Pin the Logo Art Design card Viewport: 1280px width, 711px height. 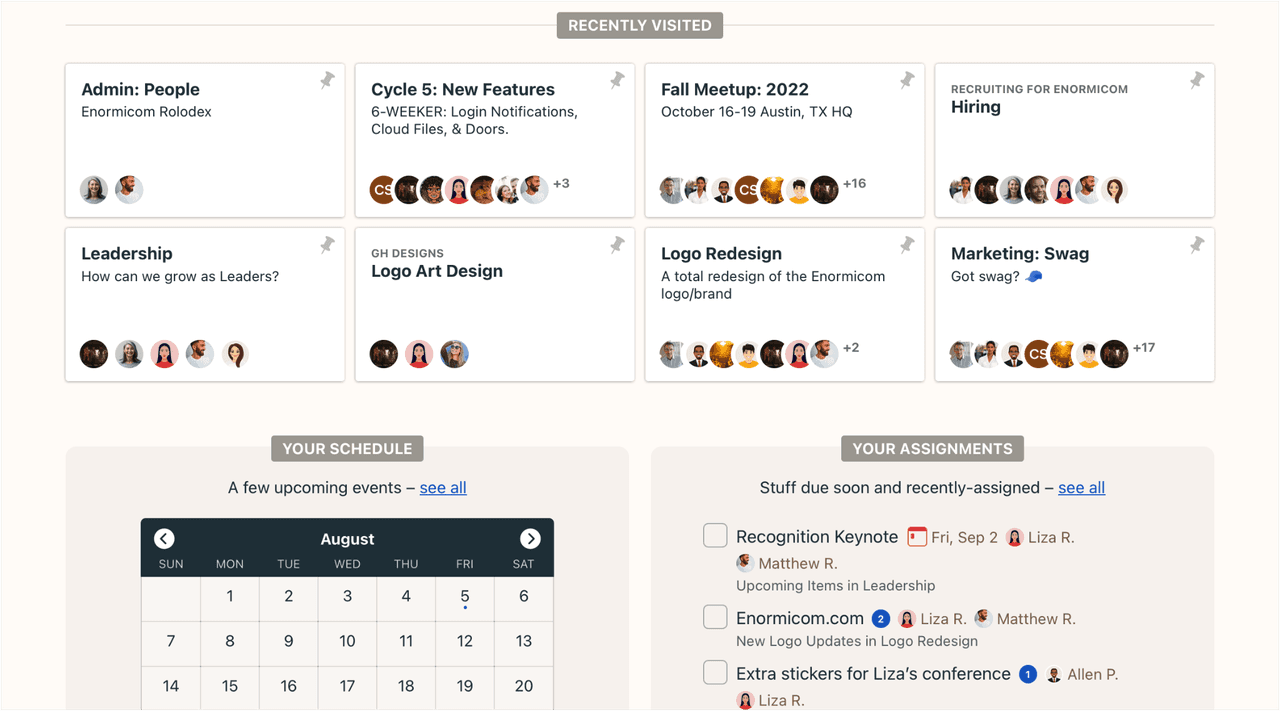[x=617, y=244]
